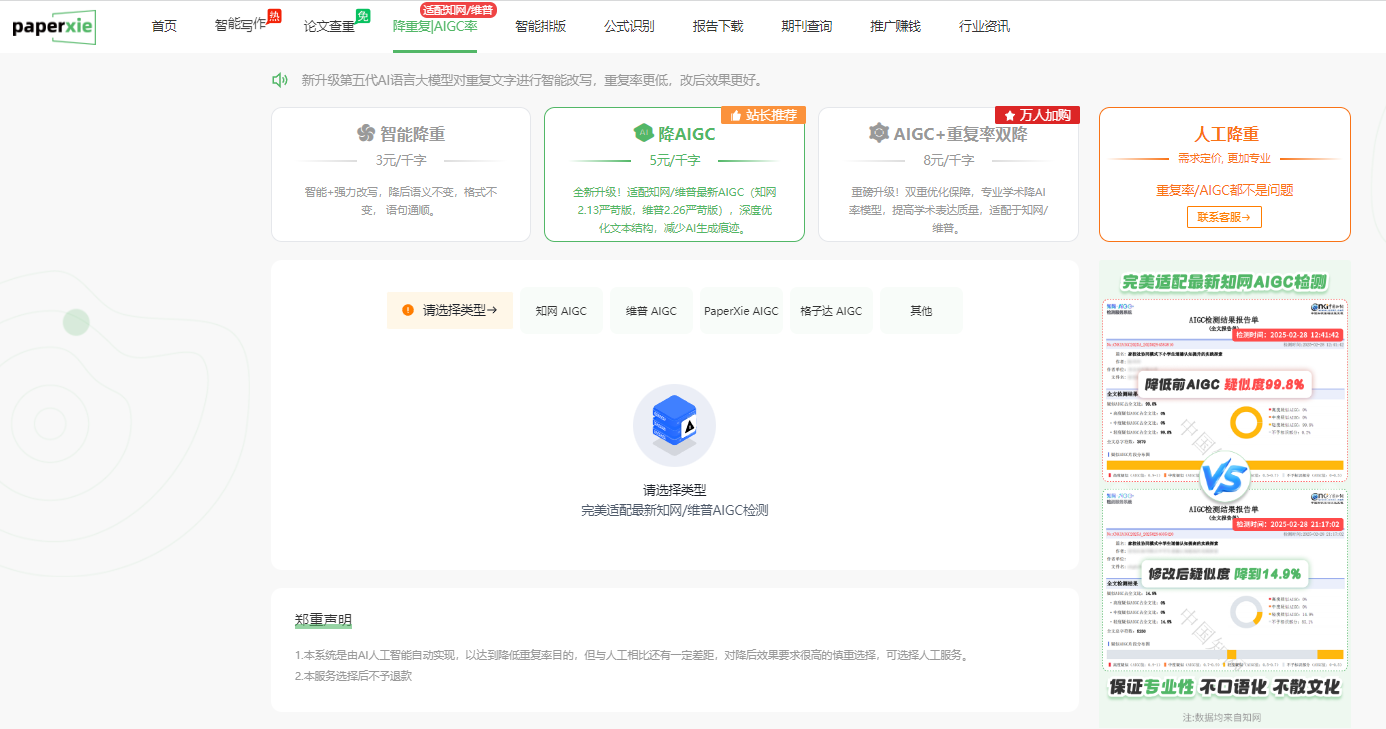The height and width of the screenshot is (729, 1386).
Task: Open the 公式识别 navigation item
Action: 629,26
